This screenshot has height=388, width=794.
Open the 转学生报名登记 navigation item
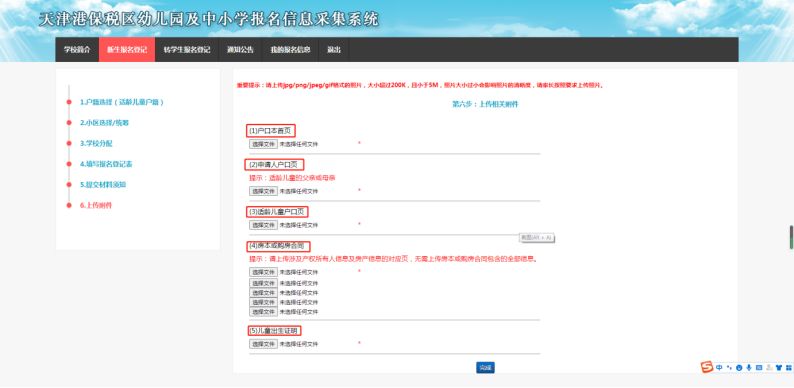(x=186, y=50)
